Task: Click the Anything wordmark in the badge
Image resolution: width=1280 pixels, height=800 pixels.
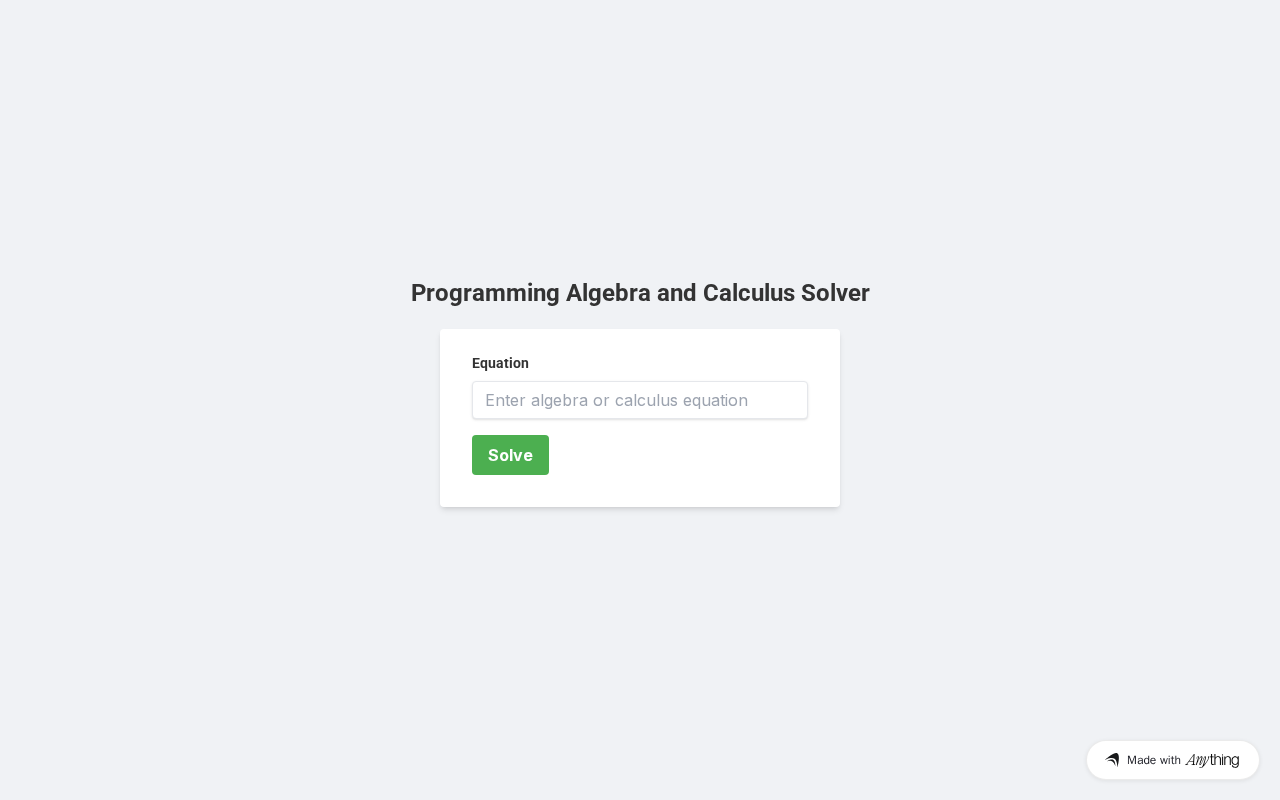Action: [1212, 760]
